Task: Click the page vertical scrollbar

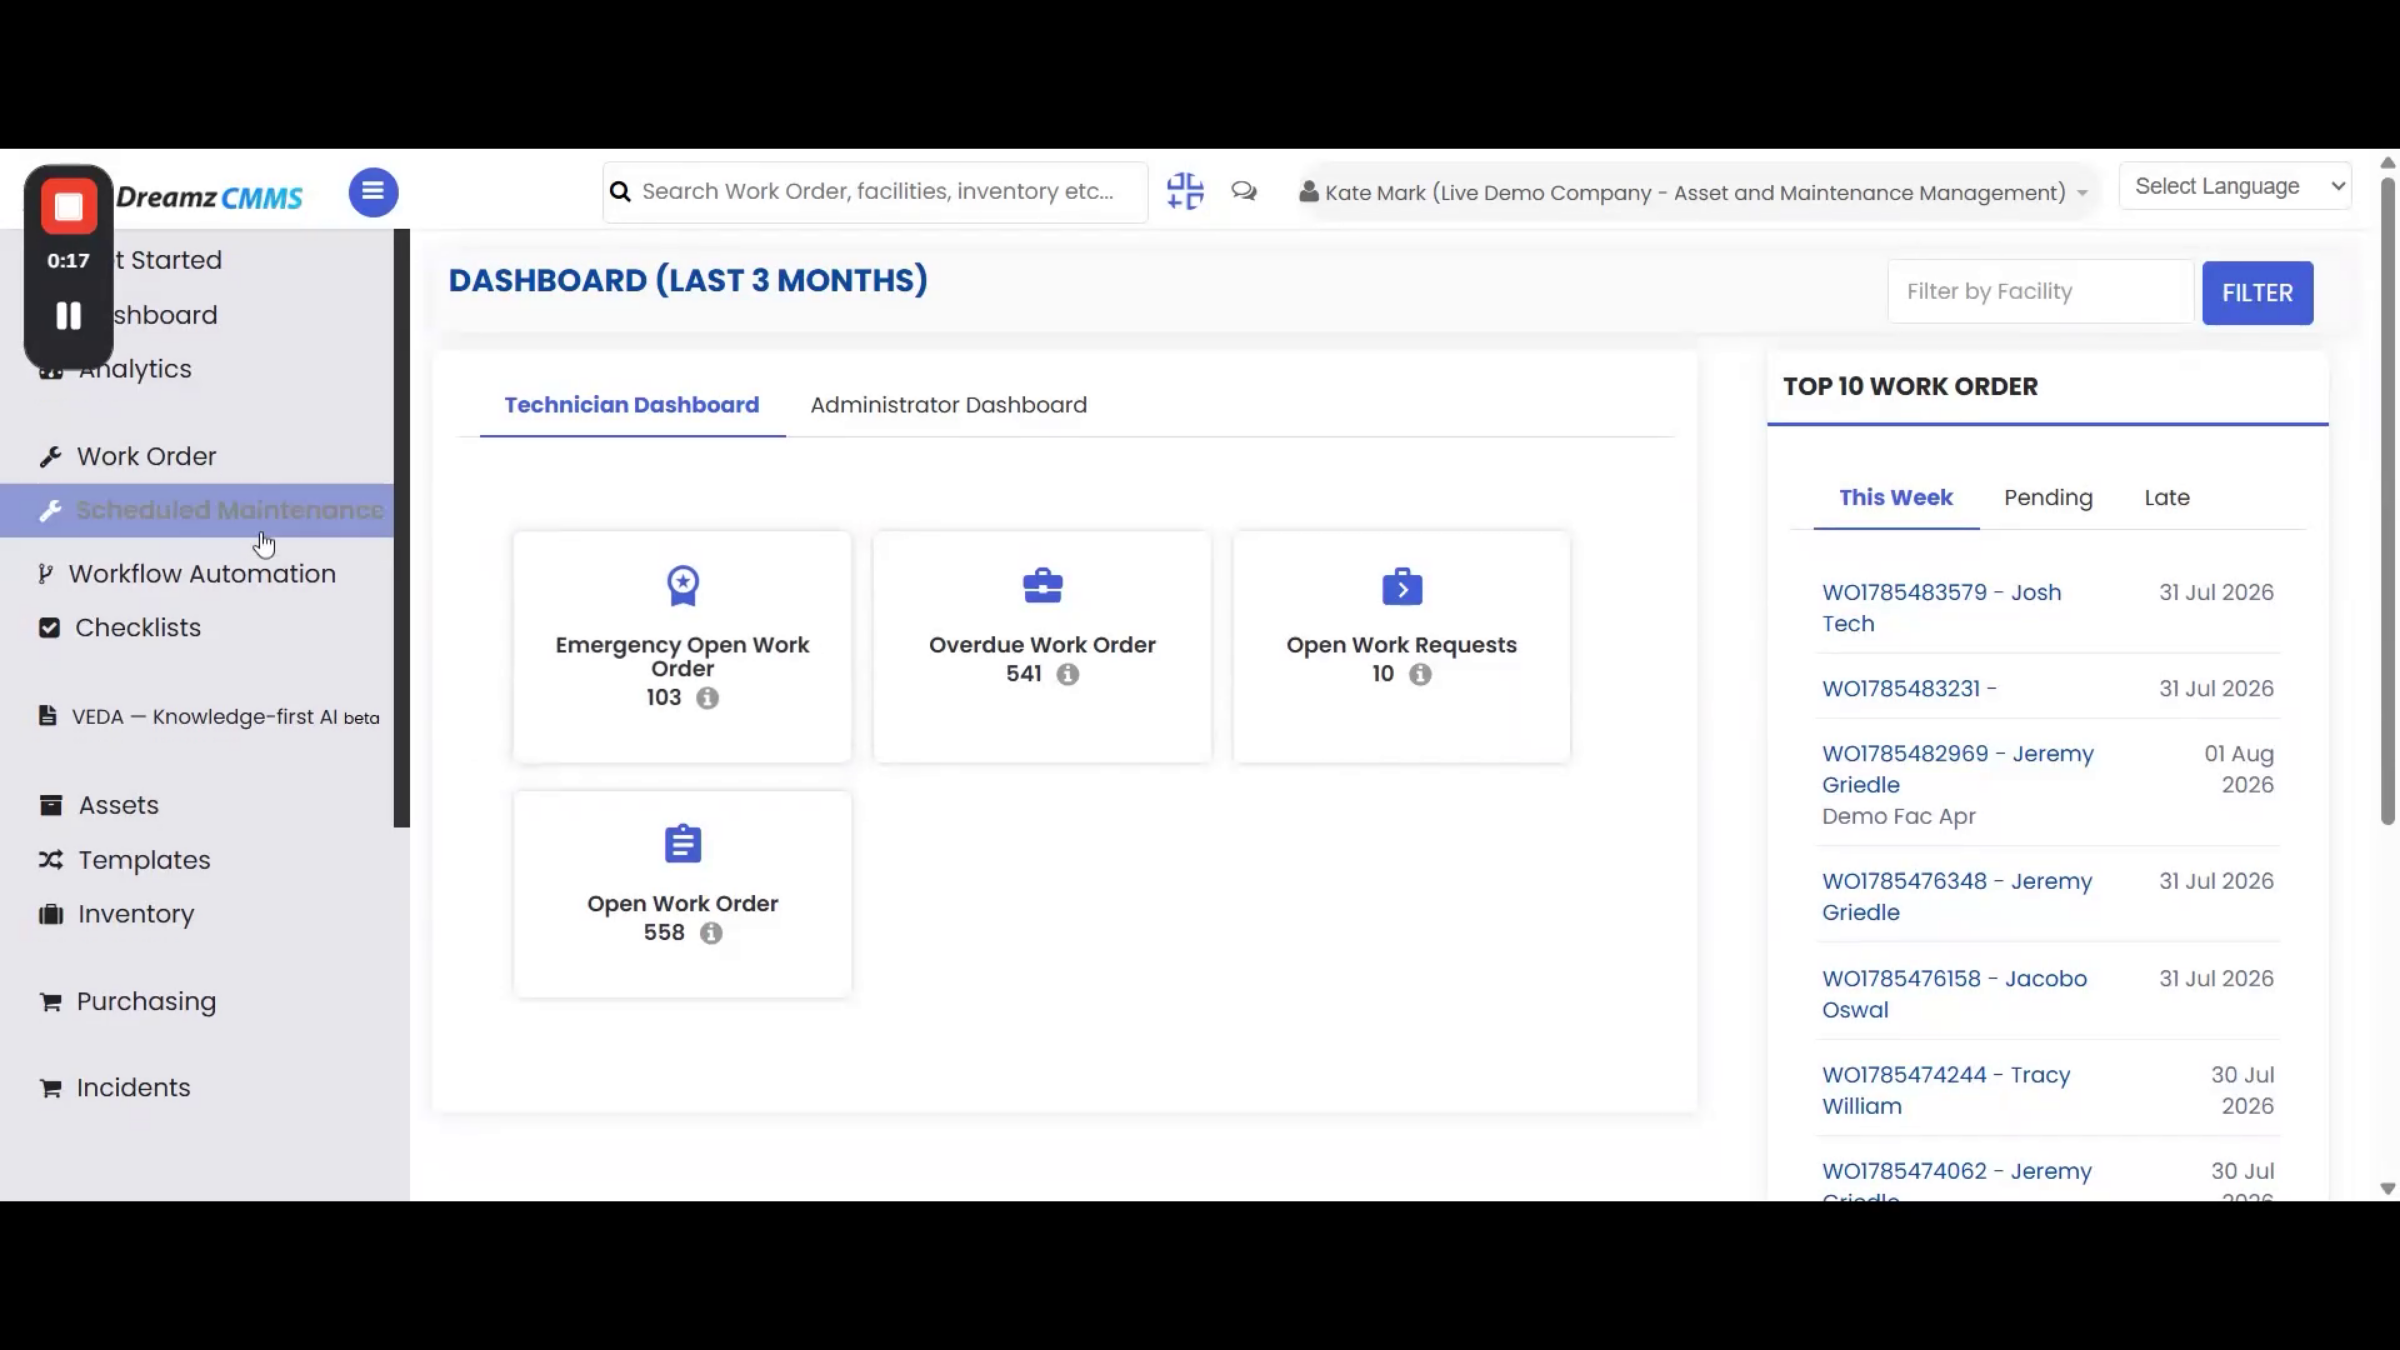Action: pos(2388,500)
